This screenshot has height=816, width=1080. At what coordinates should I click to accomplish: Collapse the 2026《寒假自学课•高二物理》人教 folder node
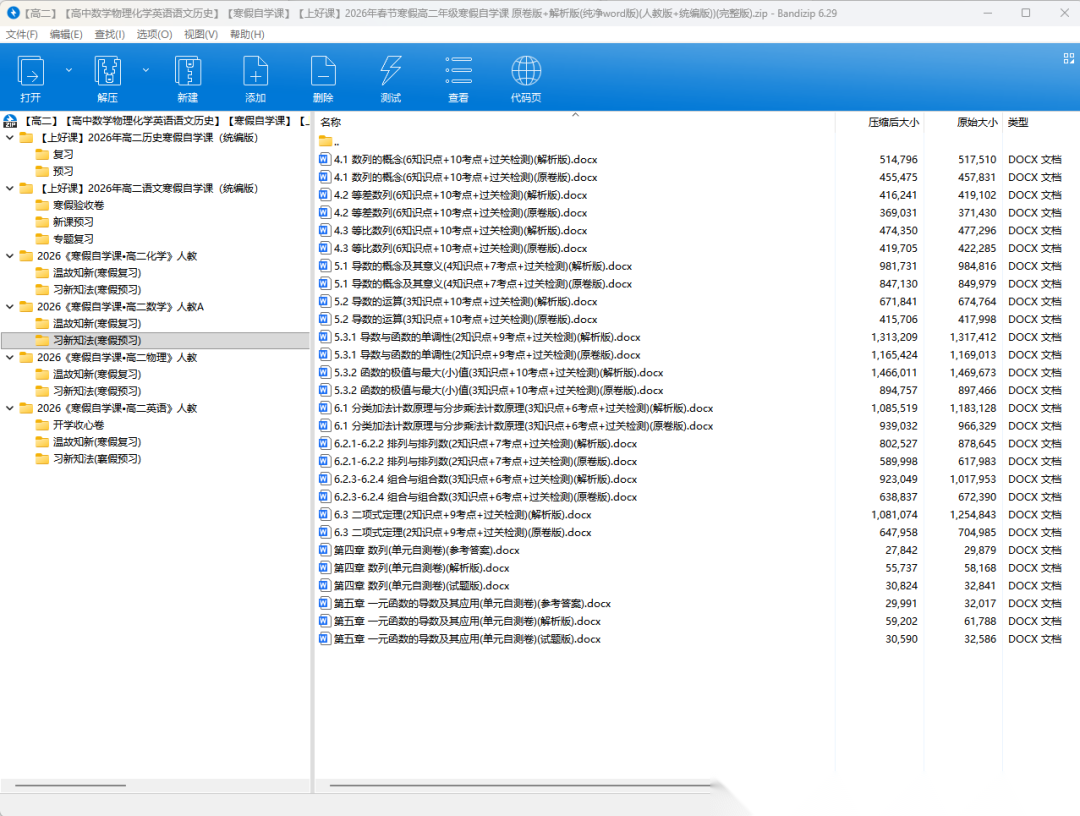tap(10, 358)
